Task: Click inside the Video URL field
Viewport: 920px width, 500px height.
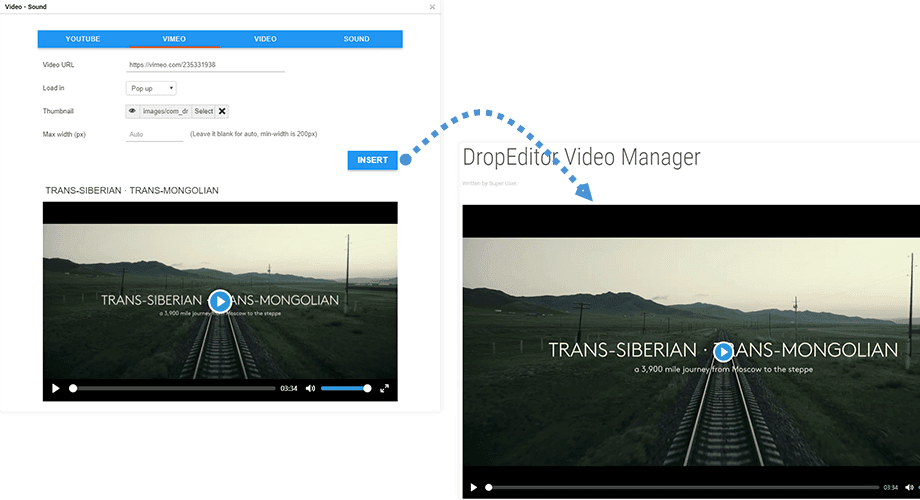Action: point(205,65)
